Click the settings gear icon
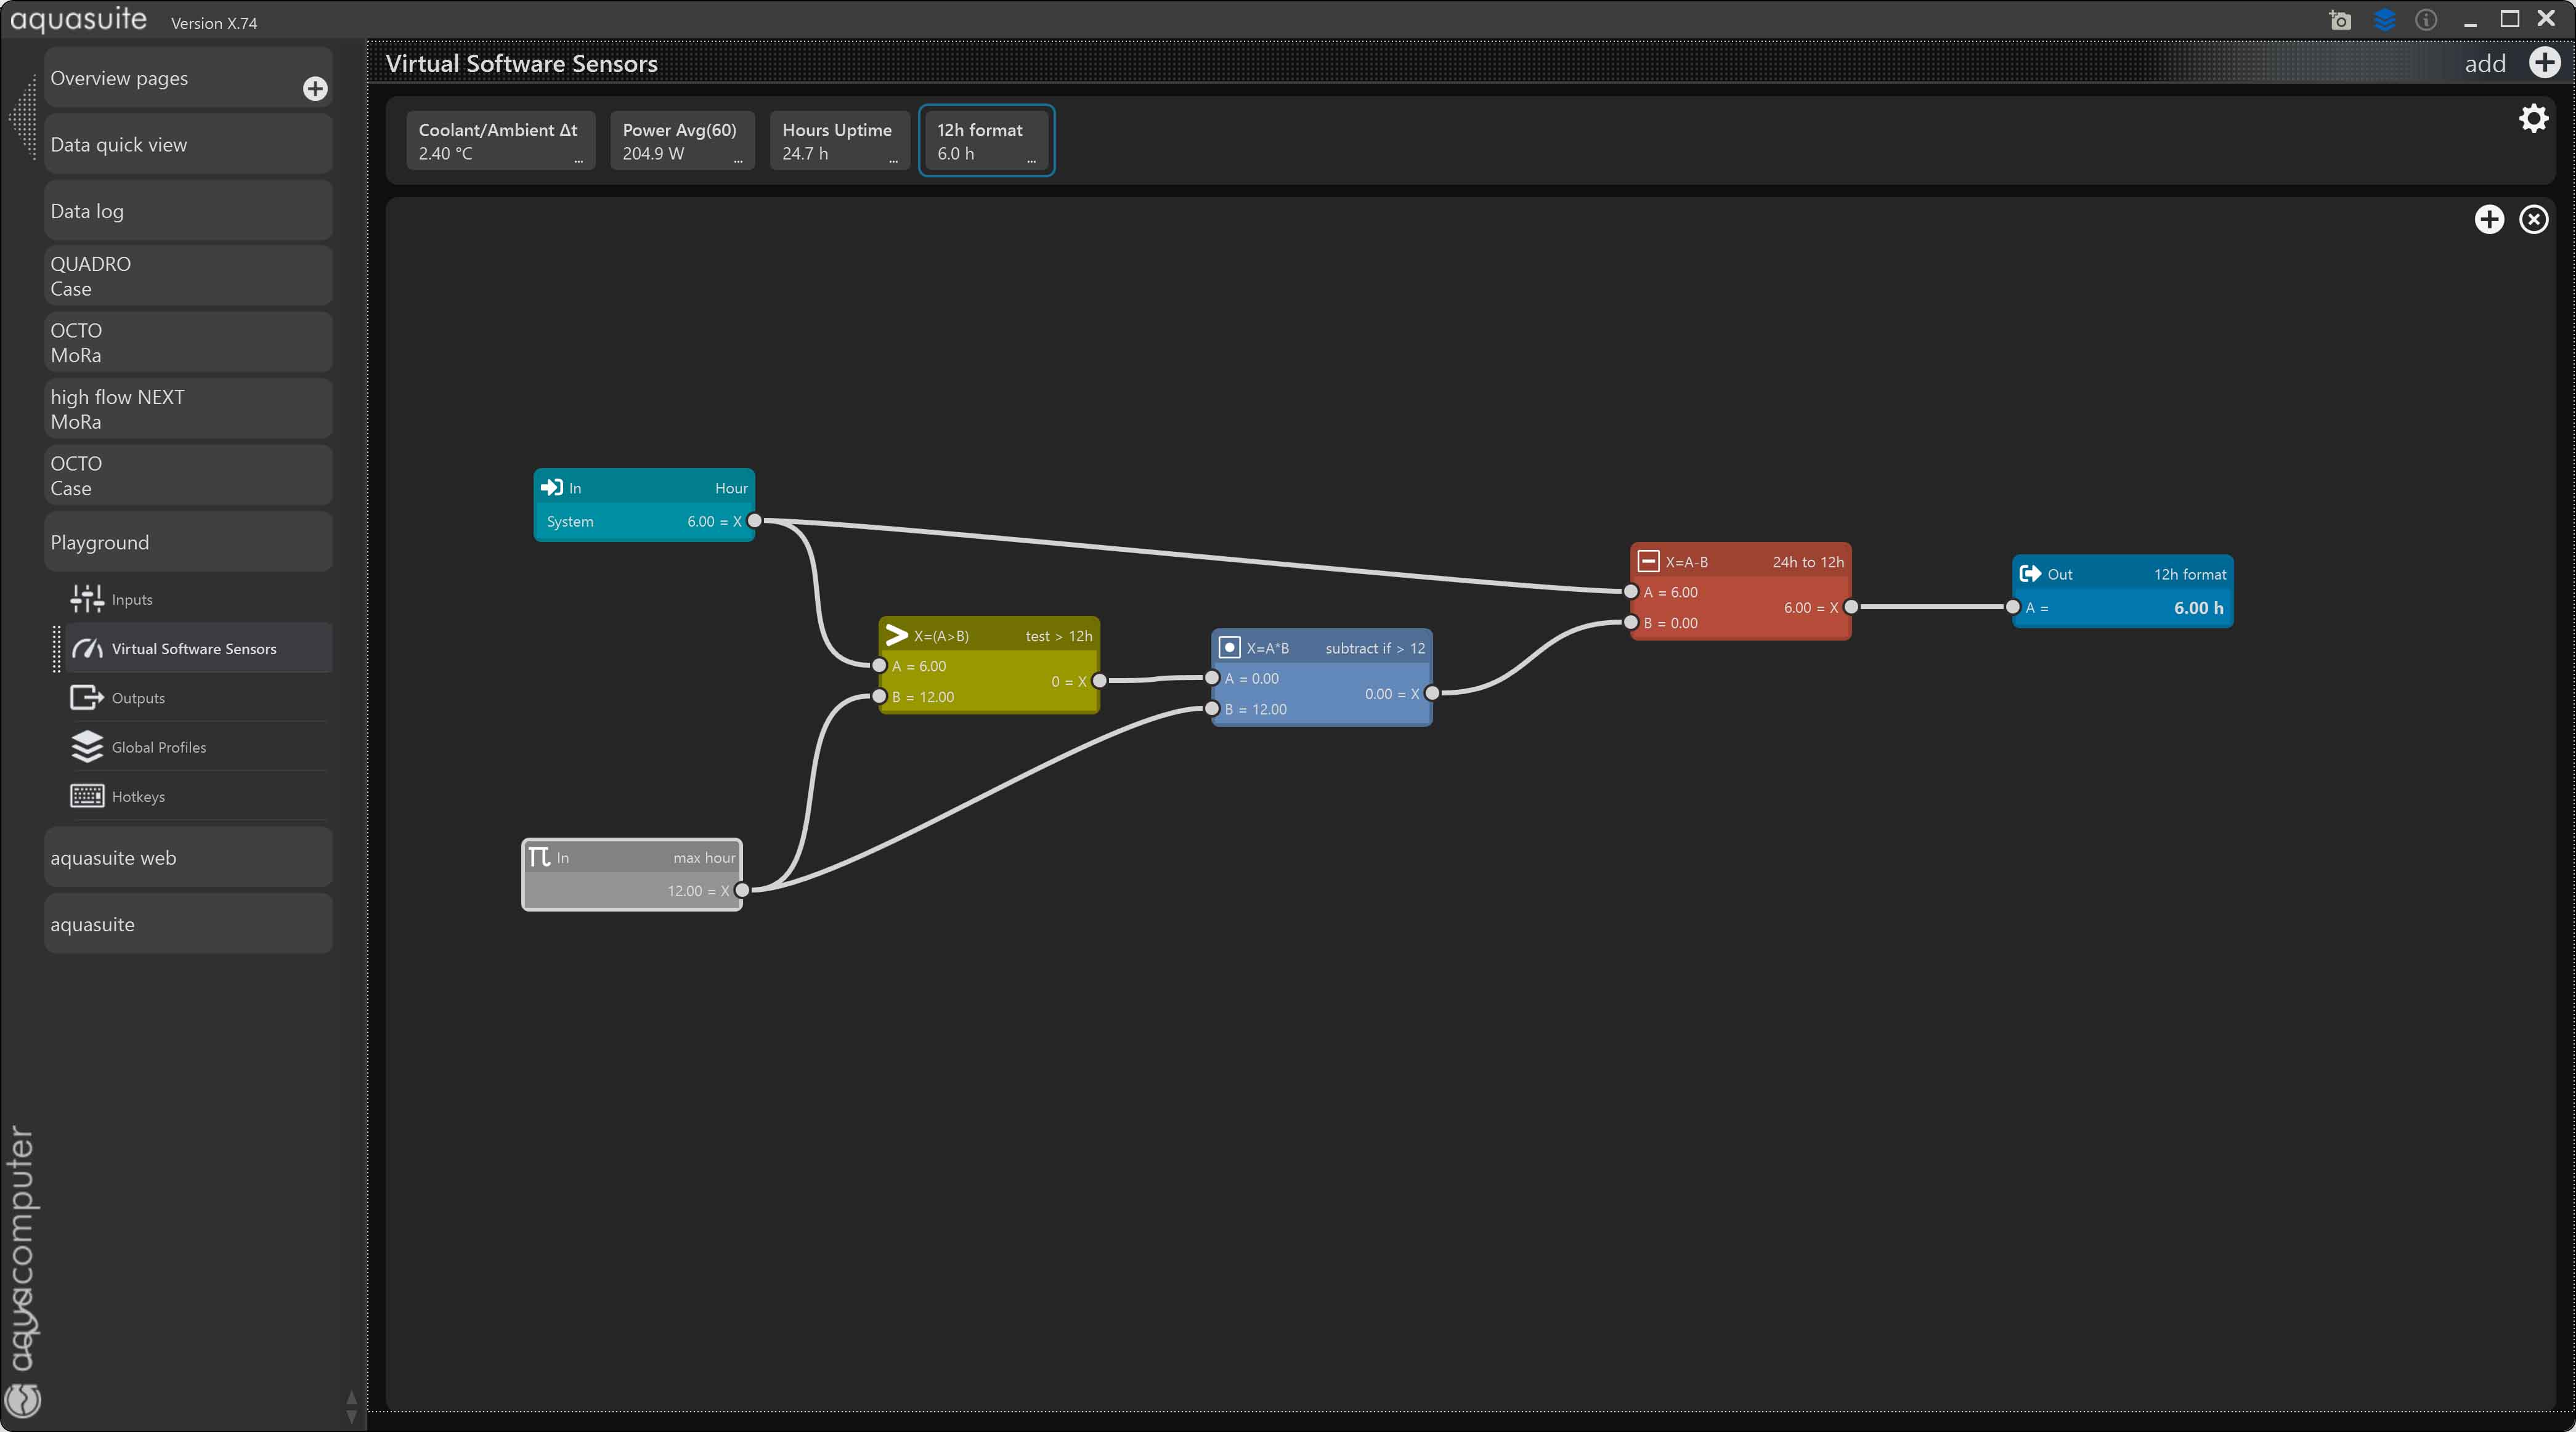This screenshot has width=2576, height=1432. (2533, 119)
